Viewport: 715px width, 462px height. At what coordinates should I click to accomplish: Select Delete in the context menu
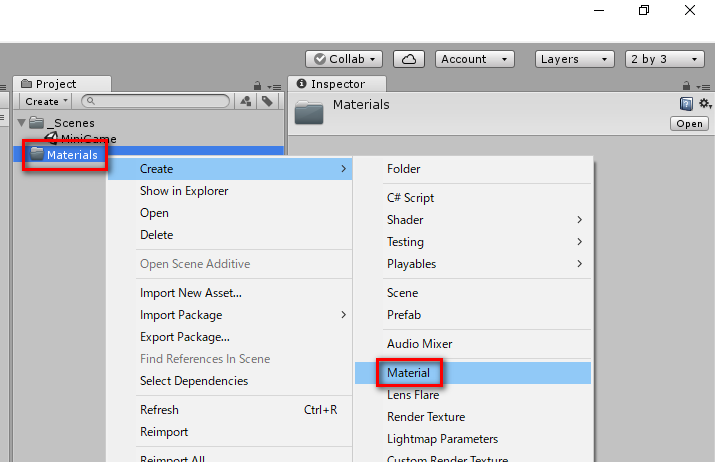pyautogui.click(x=230, y=234)
